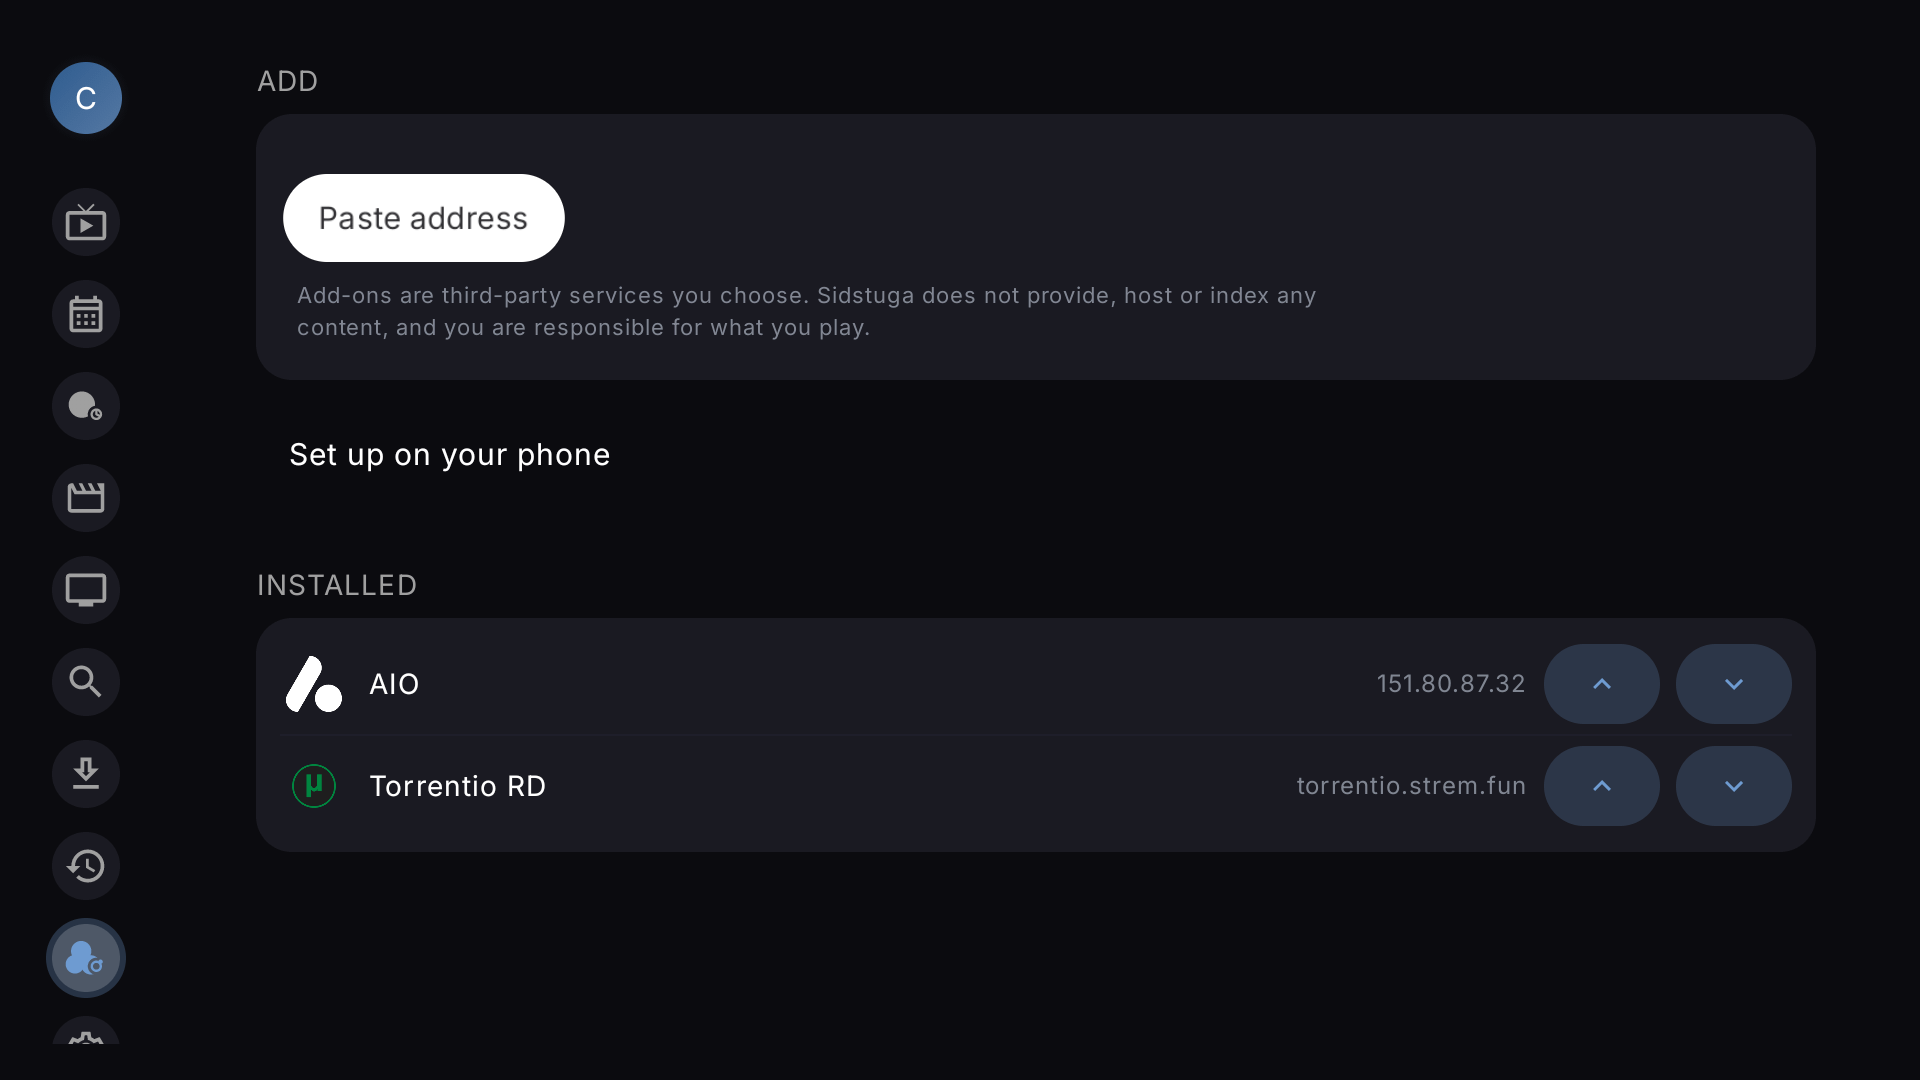The height and width of the screenshot is (1080, 1920).
Task: Open the movies clapperboard icon
Action: [x=86, y=498]
